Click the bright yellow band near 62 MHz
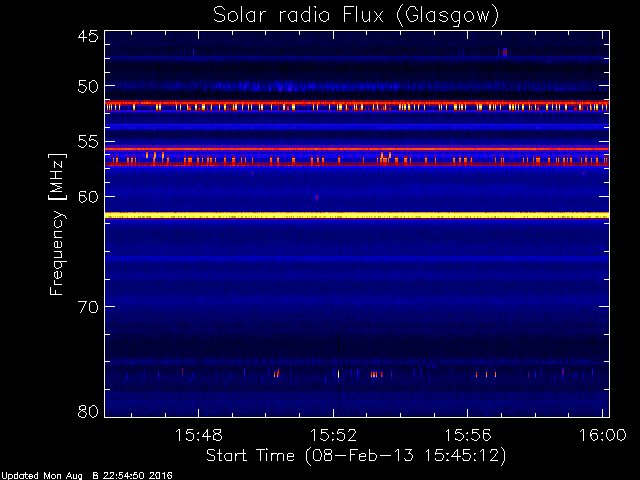Image resolution: width=640 pixels, height=480 pixels. click(357, 215)
